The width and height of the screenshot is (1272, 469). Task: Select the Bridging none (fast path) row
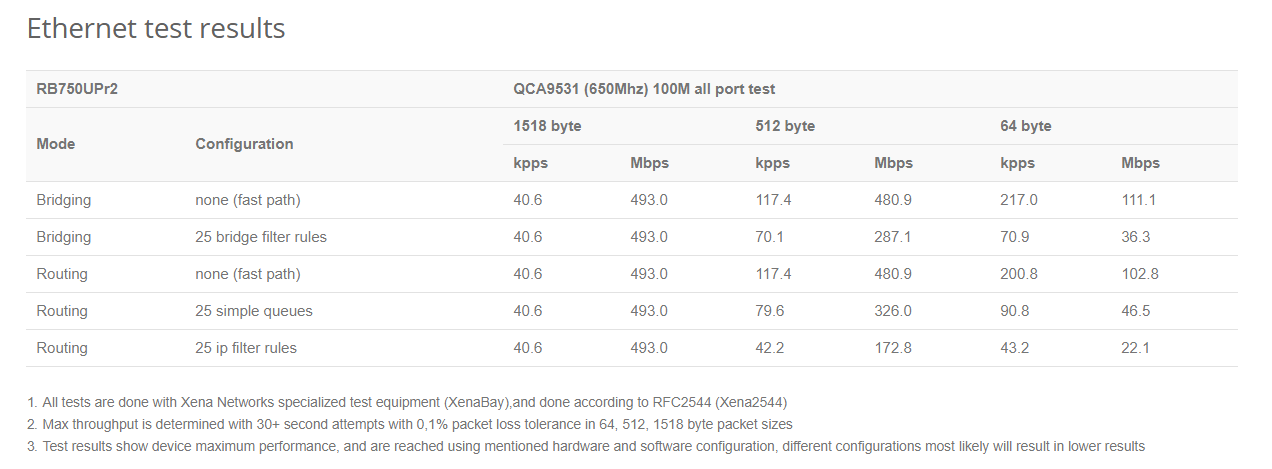pyautogui.click(x=632, y=200)
